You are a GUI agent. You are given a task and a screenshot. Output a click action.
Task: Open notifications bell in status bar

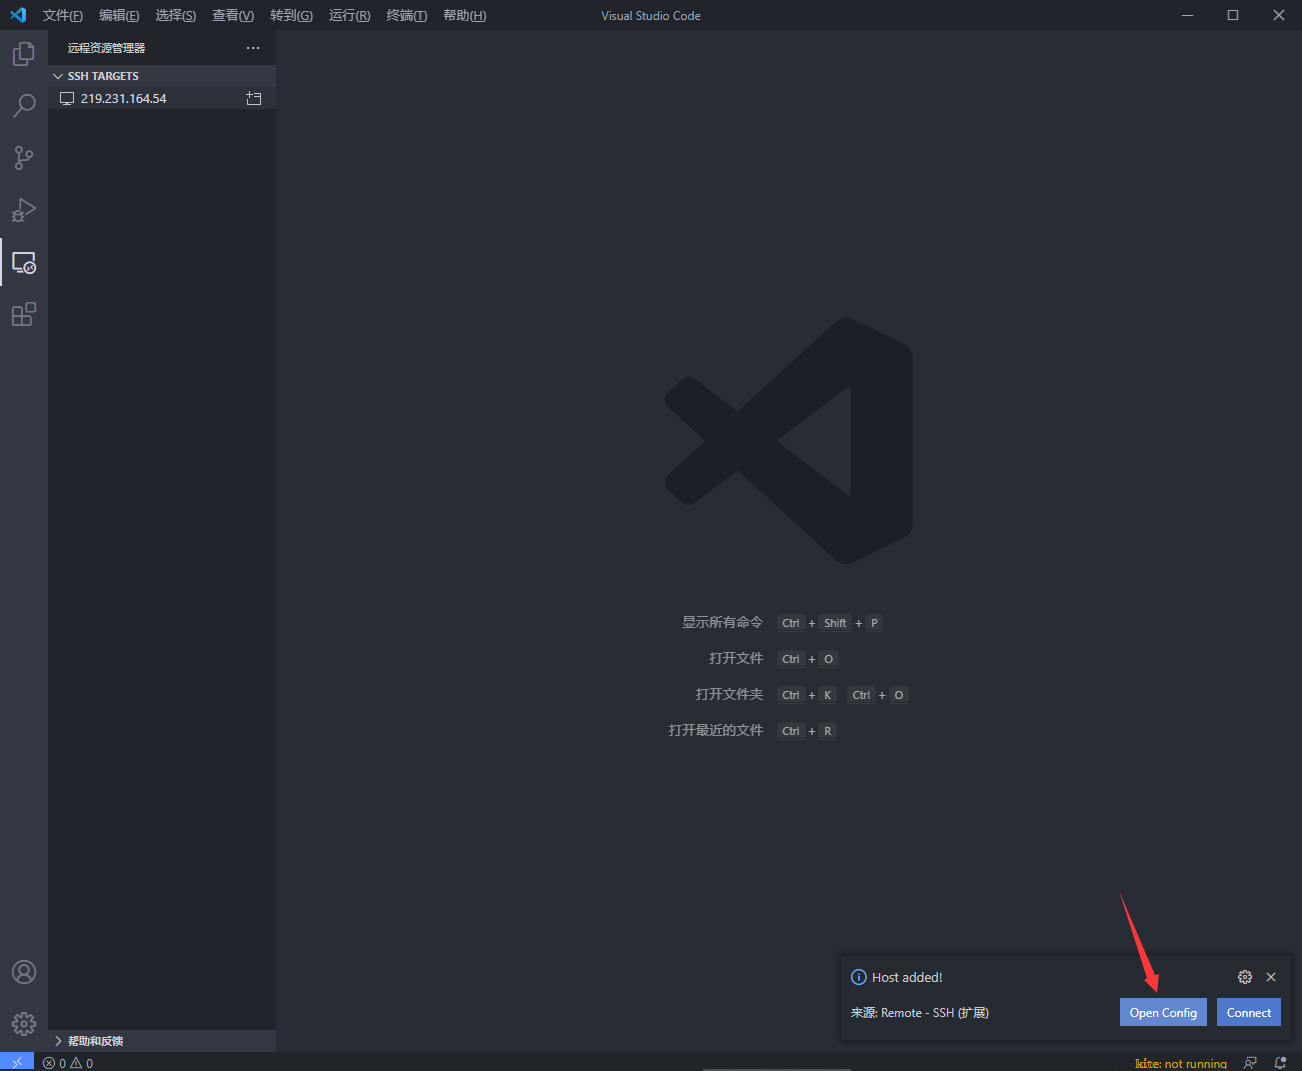coord(1280,1063)
